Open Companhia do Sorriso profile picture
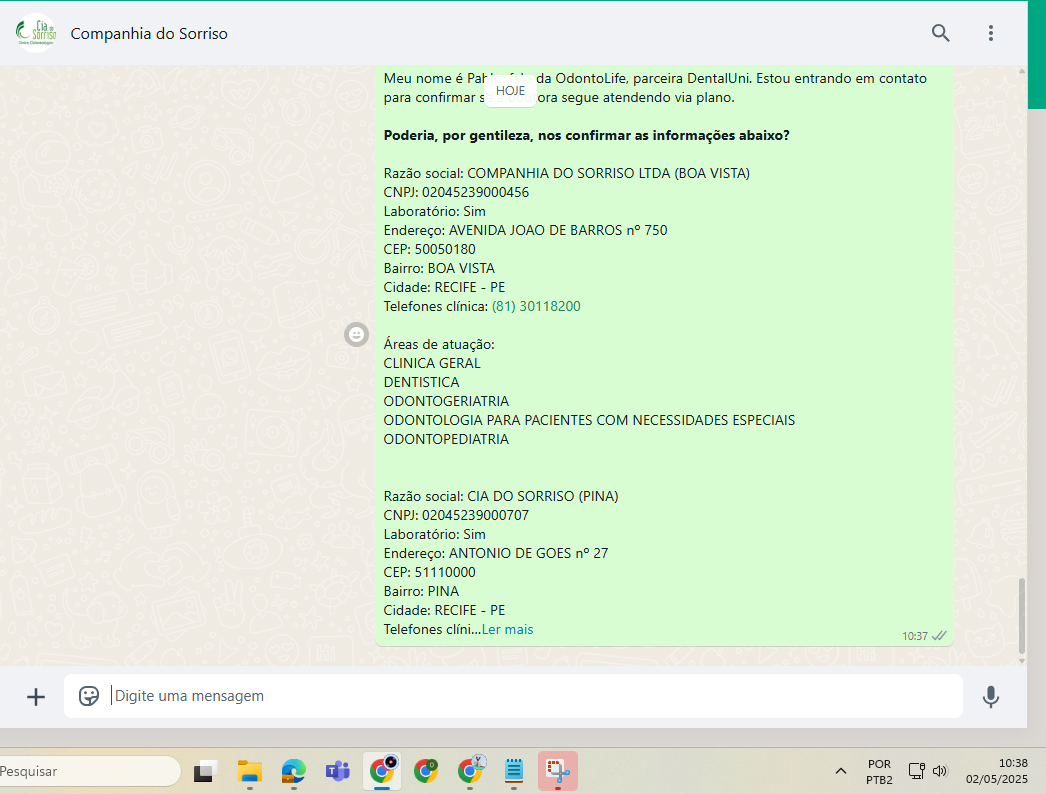The height and width of the screenshot is (794, 1046). pyautogui.click(x=36, y=33)
